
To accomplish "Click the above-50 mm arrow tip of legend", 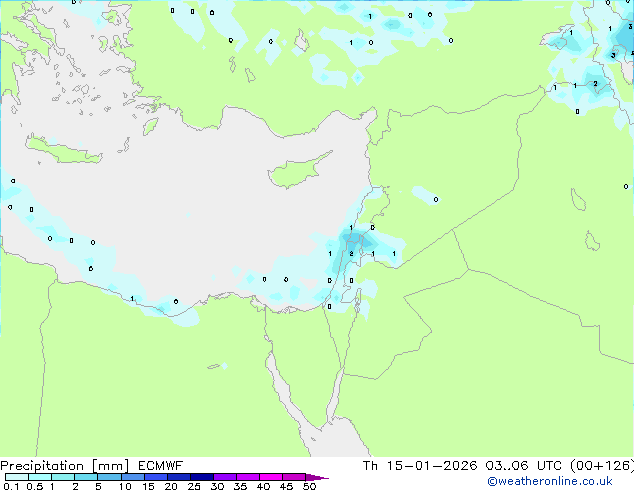I will click(x=317, y=477).
